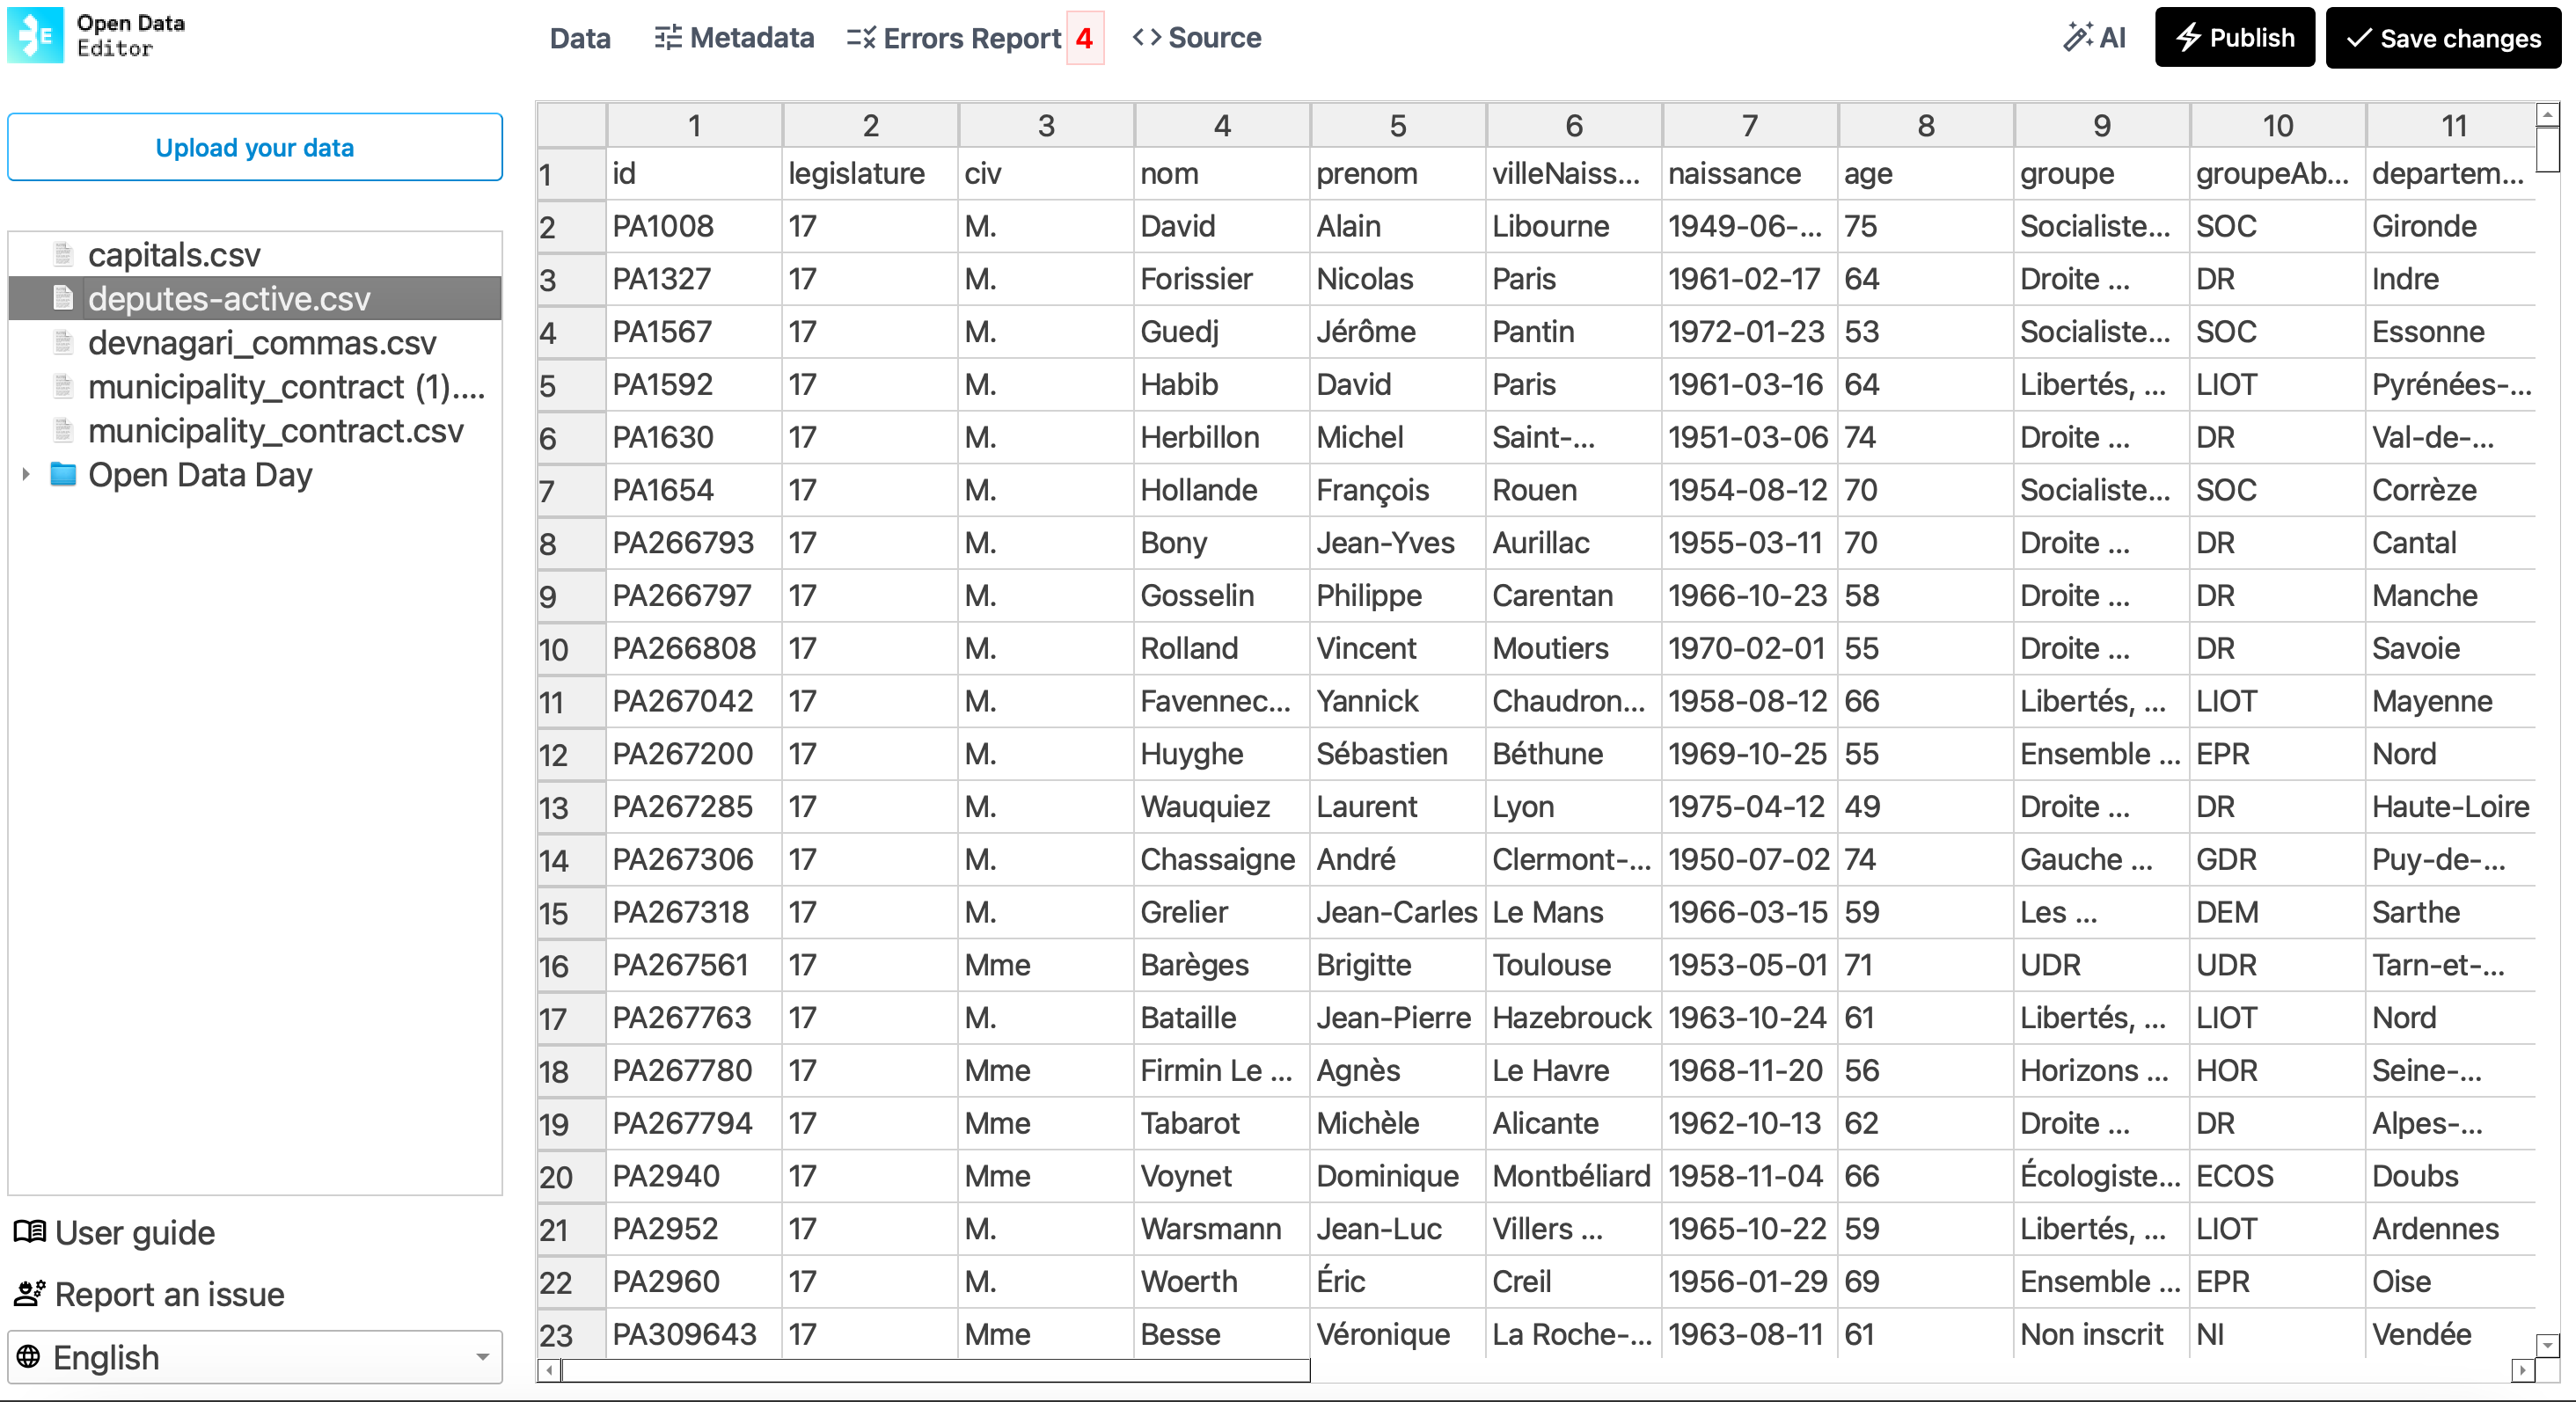Open the User guide link
This screenshot has height=1402, width=2576.
[x=115, y=1232]
